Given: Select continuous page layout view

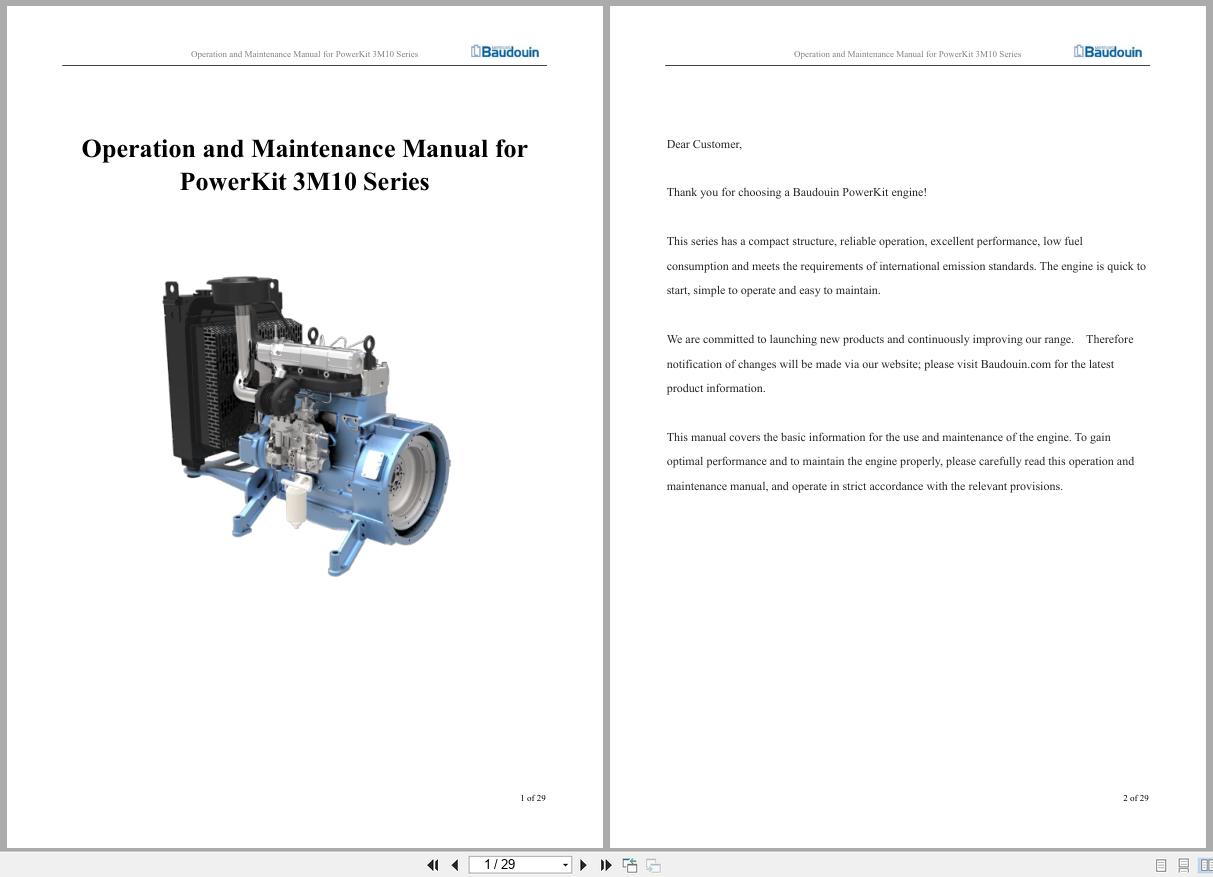Looking at the screenshot, I should [1184, 864].
